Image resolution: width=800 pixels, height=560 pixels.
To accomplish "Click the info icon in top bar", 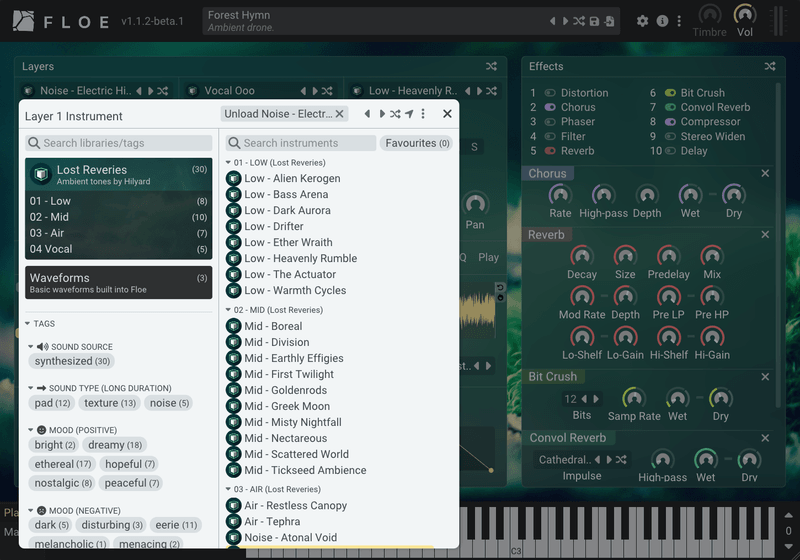I will coord(661,21).
